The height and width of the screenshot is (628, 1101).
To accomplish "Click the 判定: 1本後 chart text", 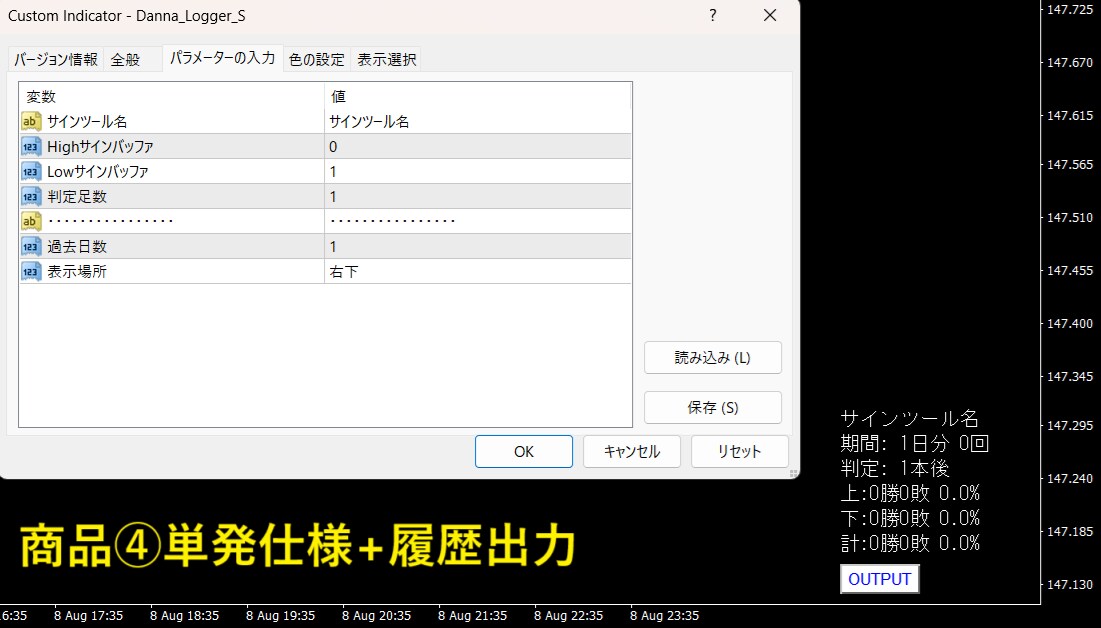I will [895, 469].
